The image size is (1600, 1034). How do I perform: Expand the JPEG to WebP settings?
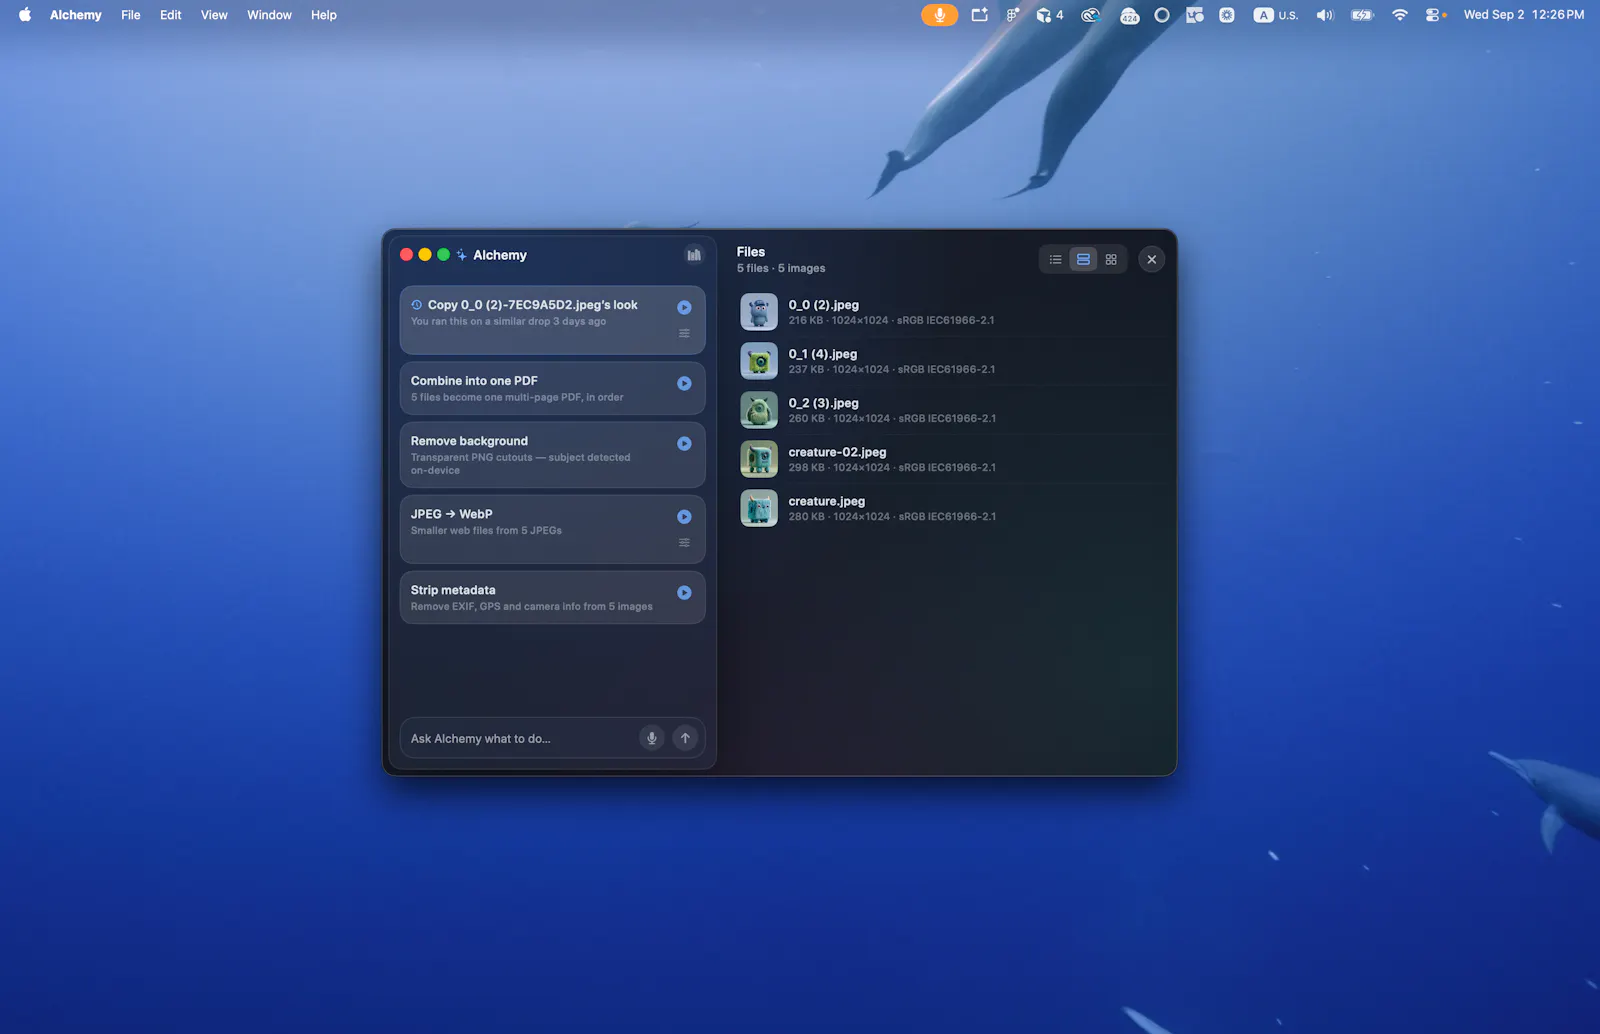point(684,542)
